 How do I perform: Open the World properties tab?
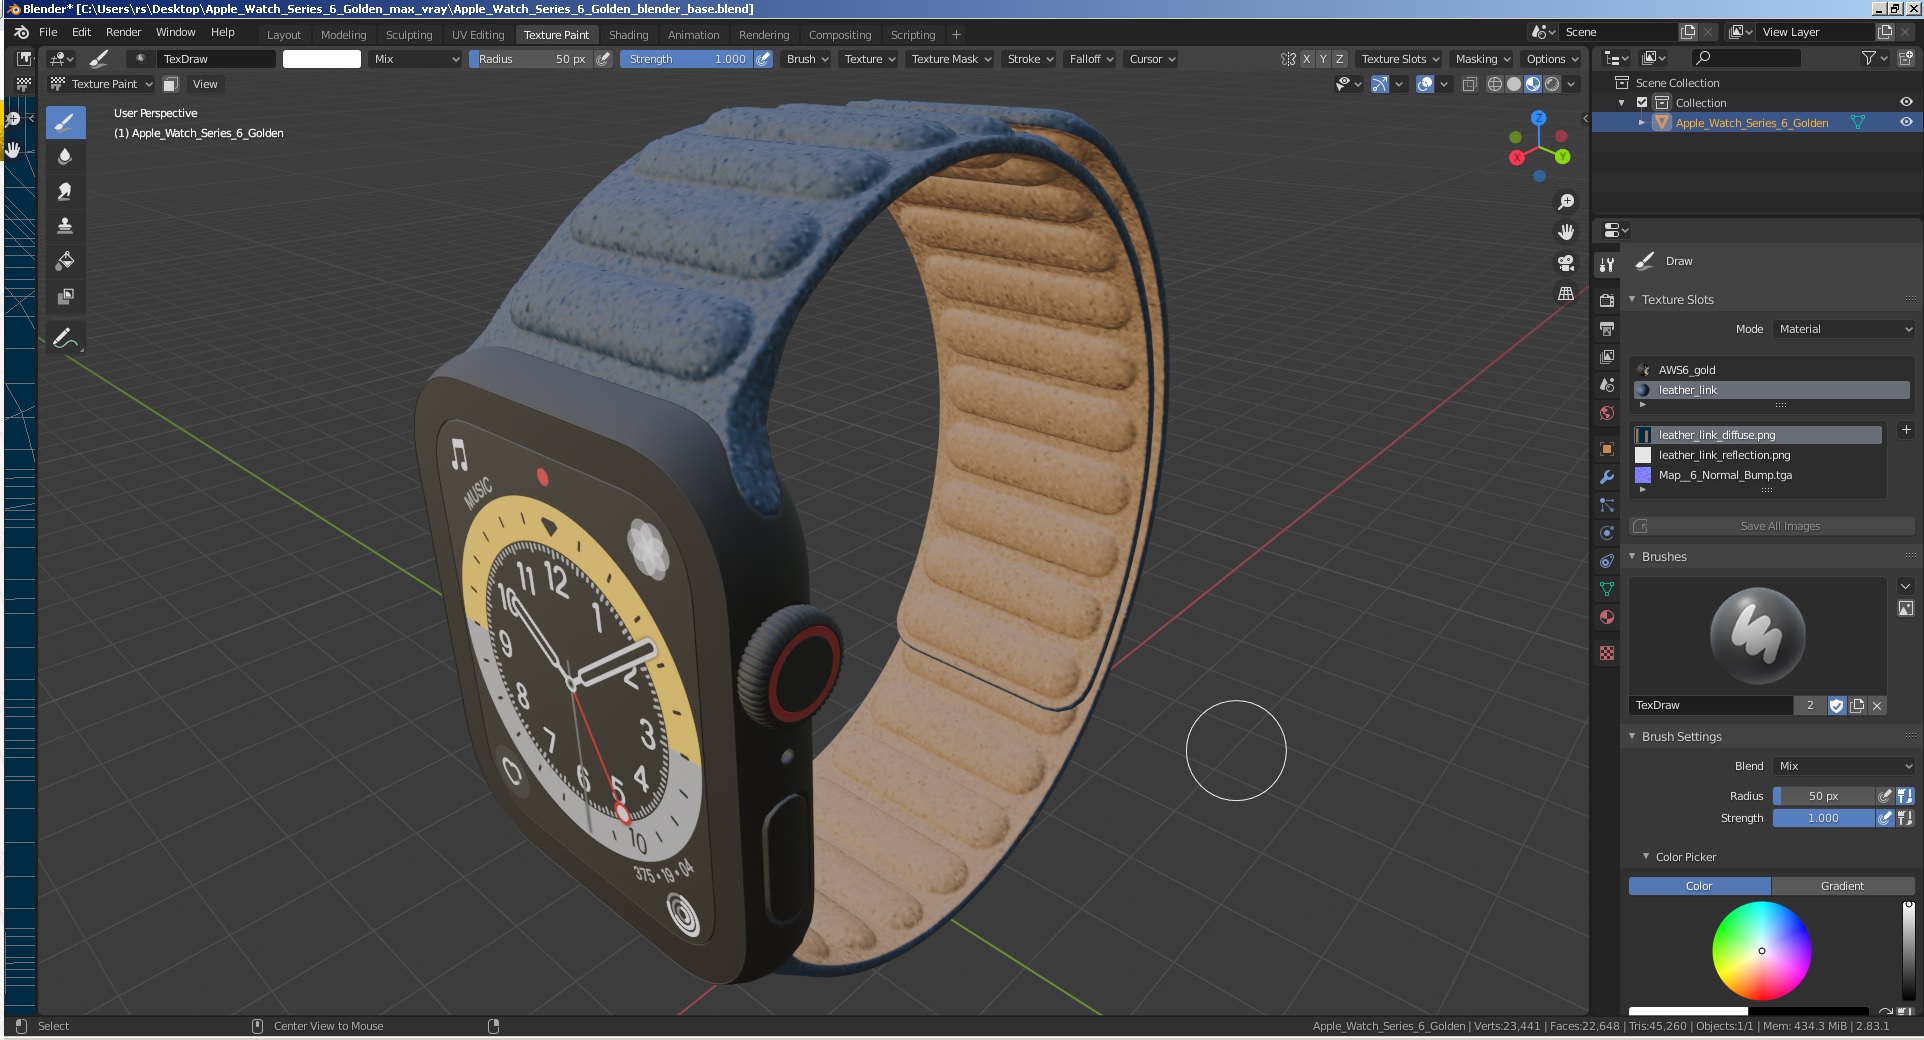[1607, 413]
